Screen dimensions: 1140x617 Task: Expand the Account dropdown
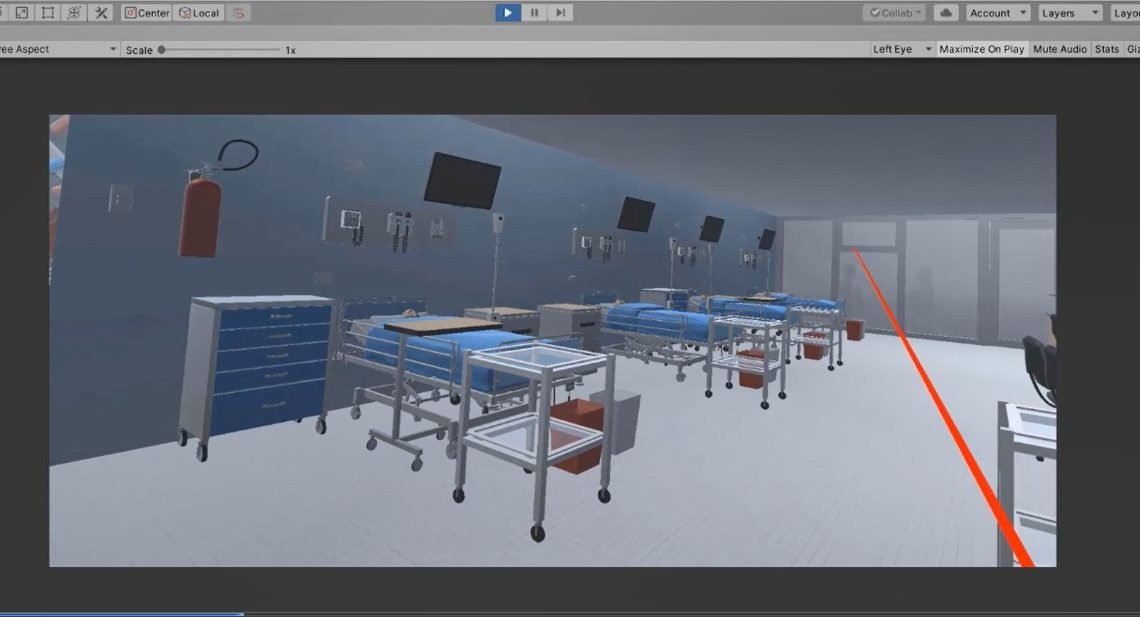click(x=997, y=13)
